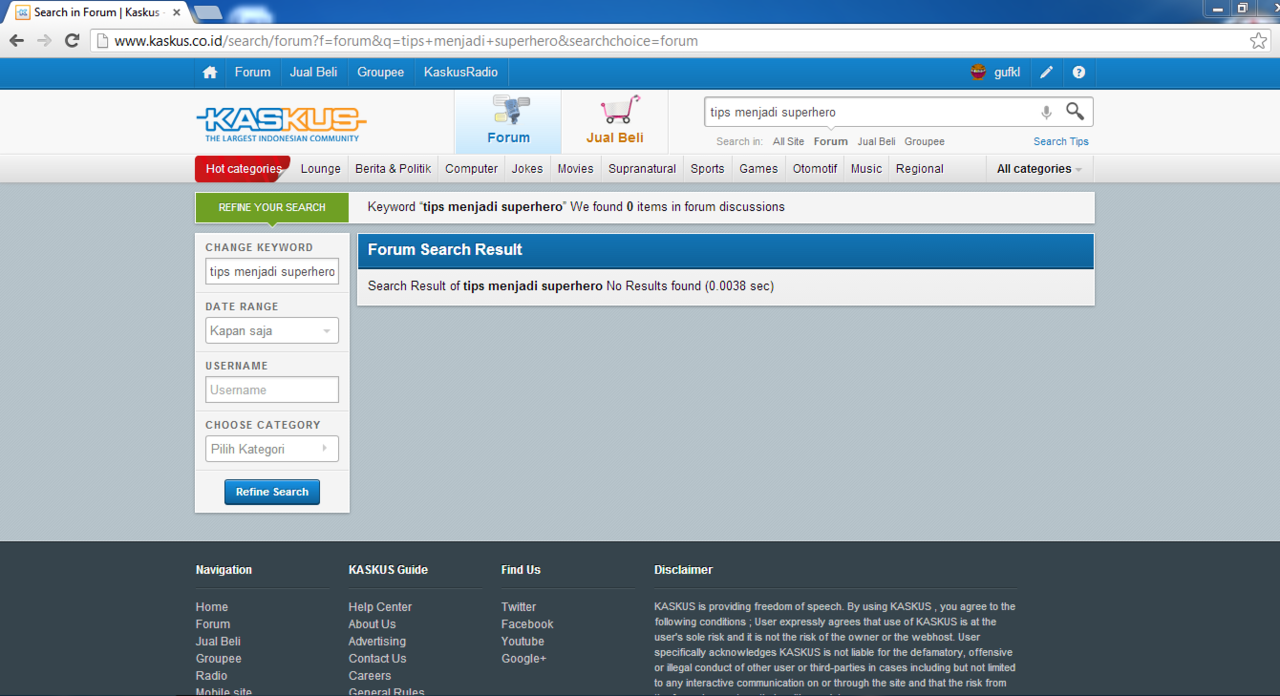
Task: Open the Facebook link in Find Us
Action: [x=527, y=624]
